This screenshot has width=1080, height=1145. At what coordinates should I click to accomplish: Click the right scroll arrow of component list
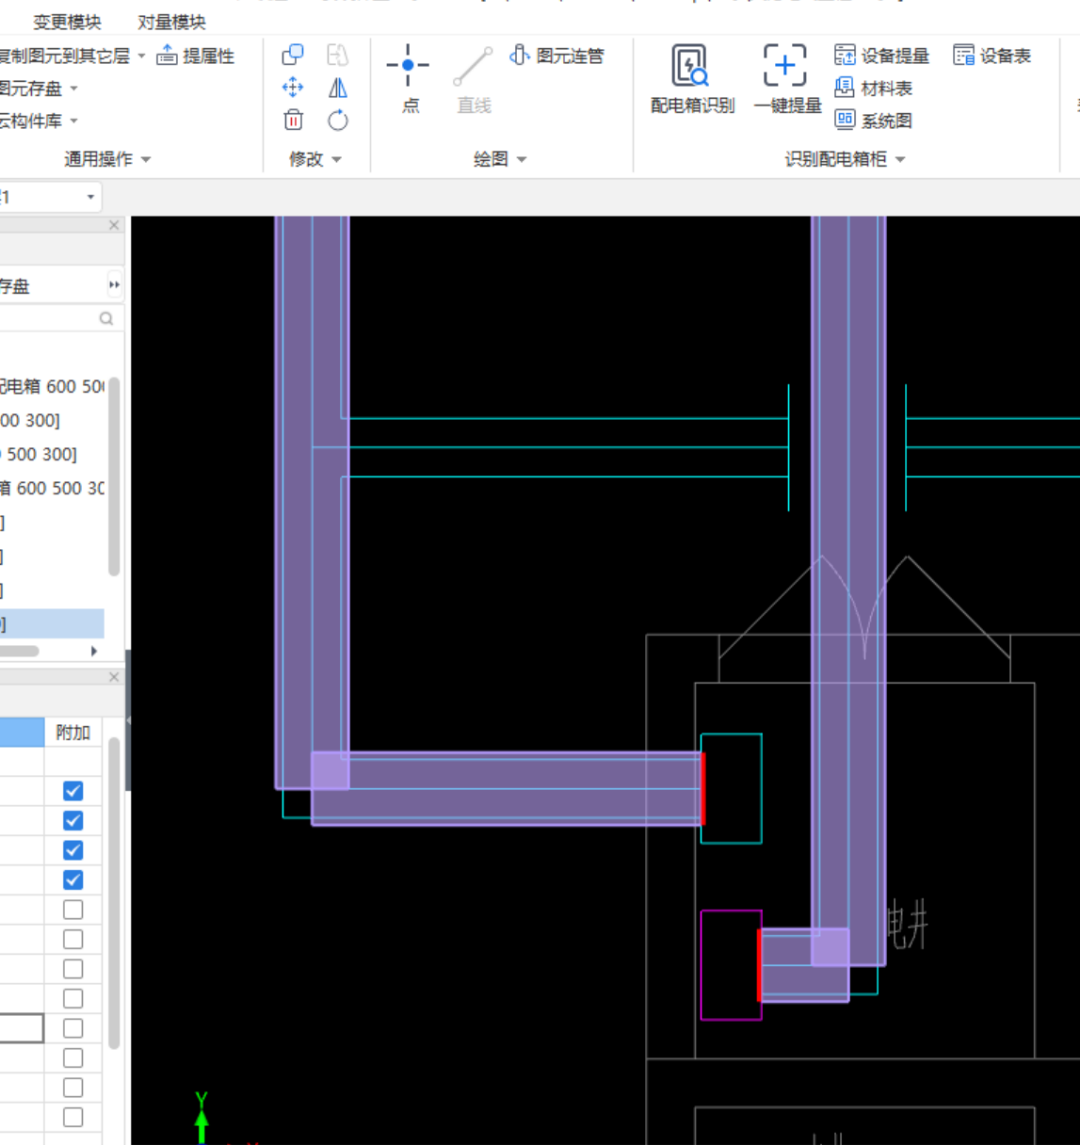point(93,651)
